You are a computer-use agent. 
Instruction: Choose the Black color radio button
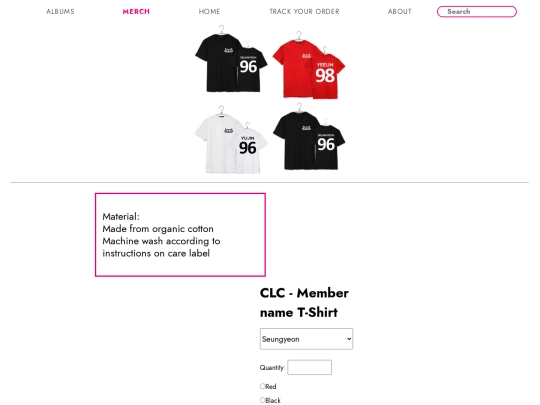(262, 400)
